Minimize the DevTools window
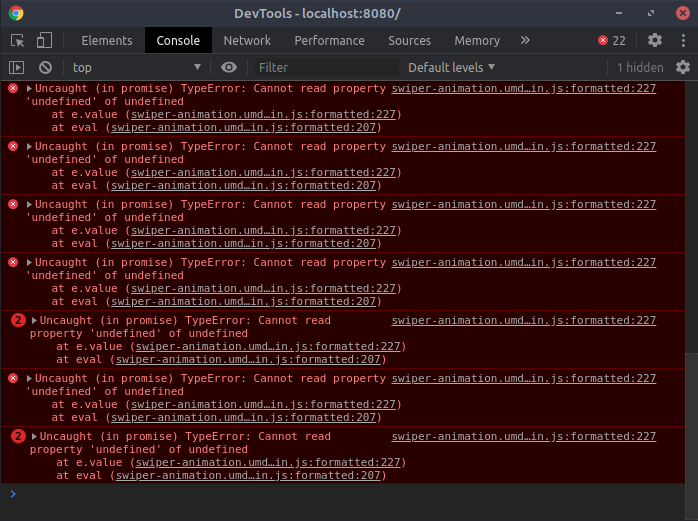The image size is (698, 521). click(619, 13)
